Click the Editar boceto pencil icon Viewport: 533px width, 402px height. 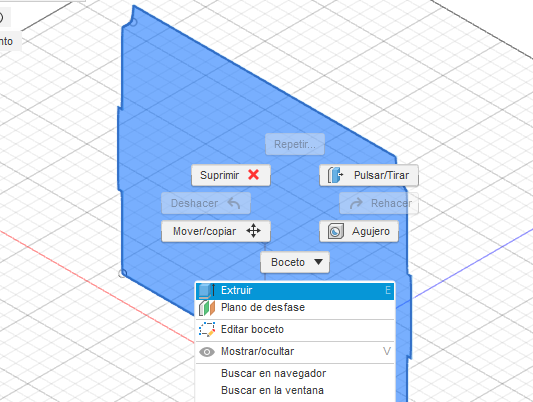[x=207, y=330]
